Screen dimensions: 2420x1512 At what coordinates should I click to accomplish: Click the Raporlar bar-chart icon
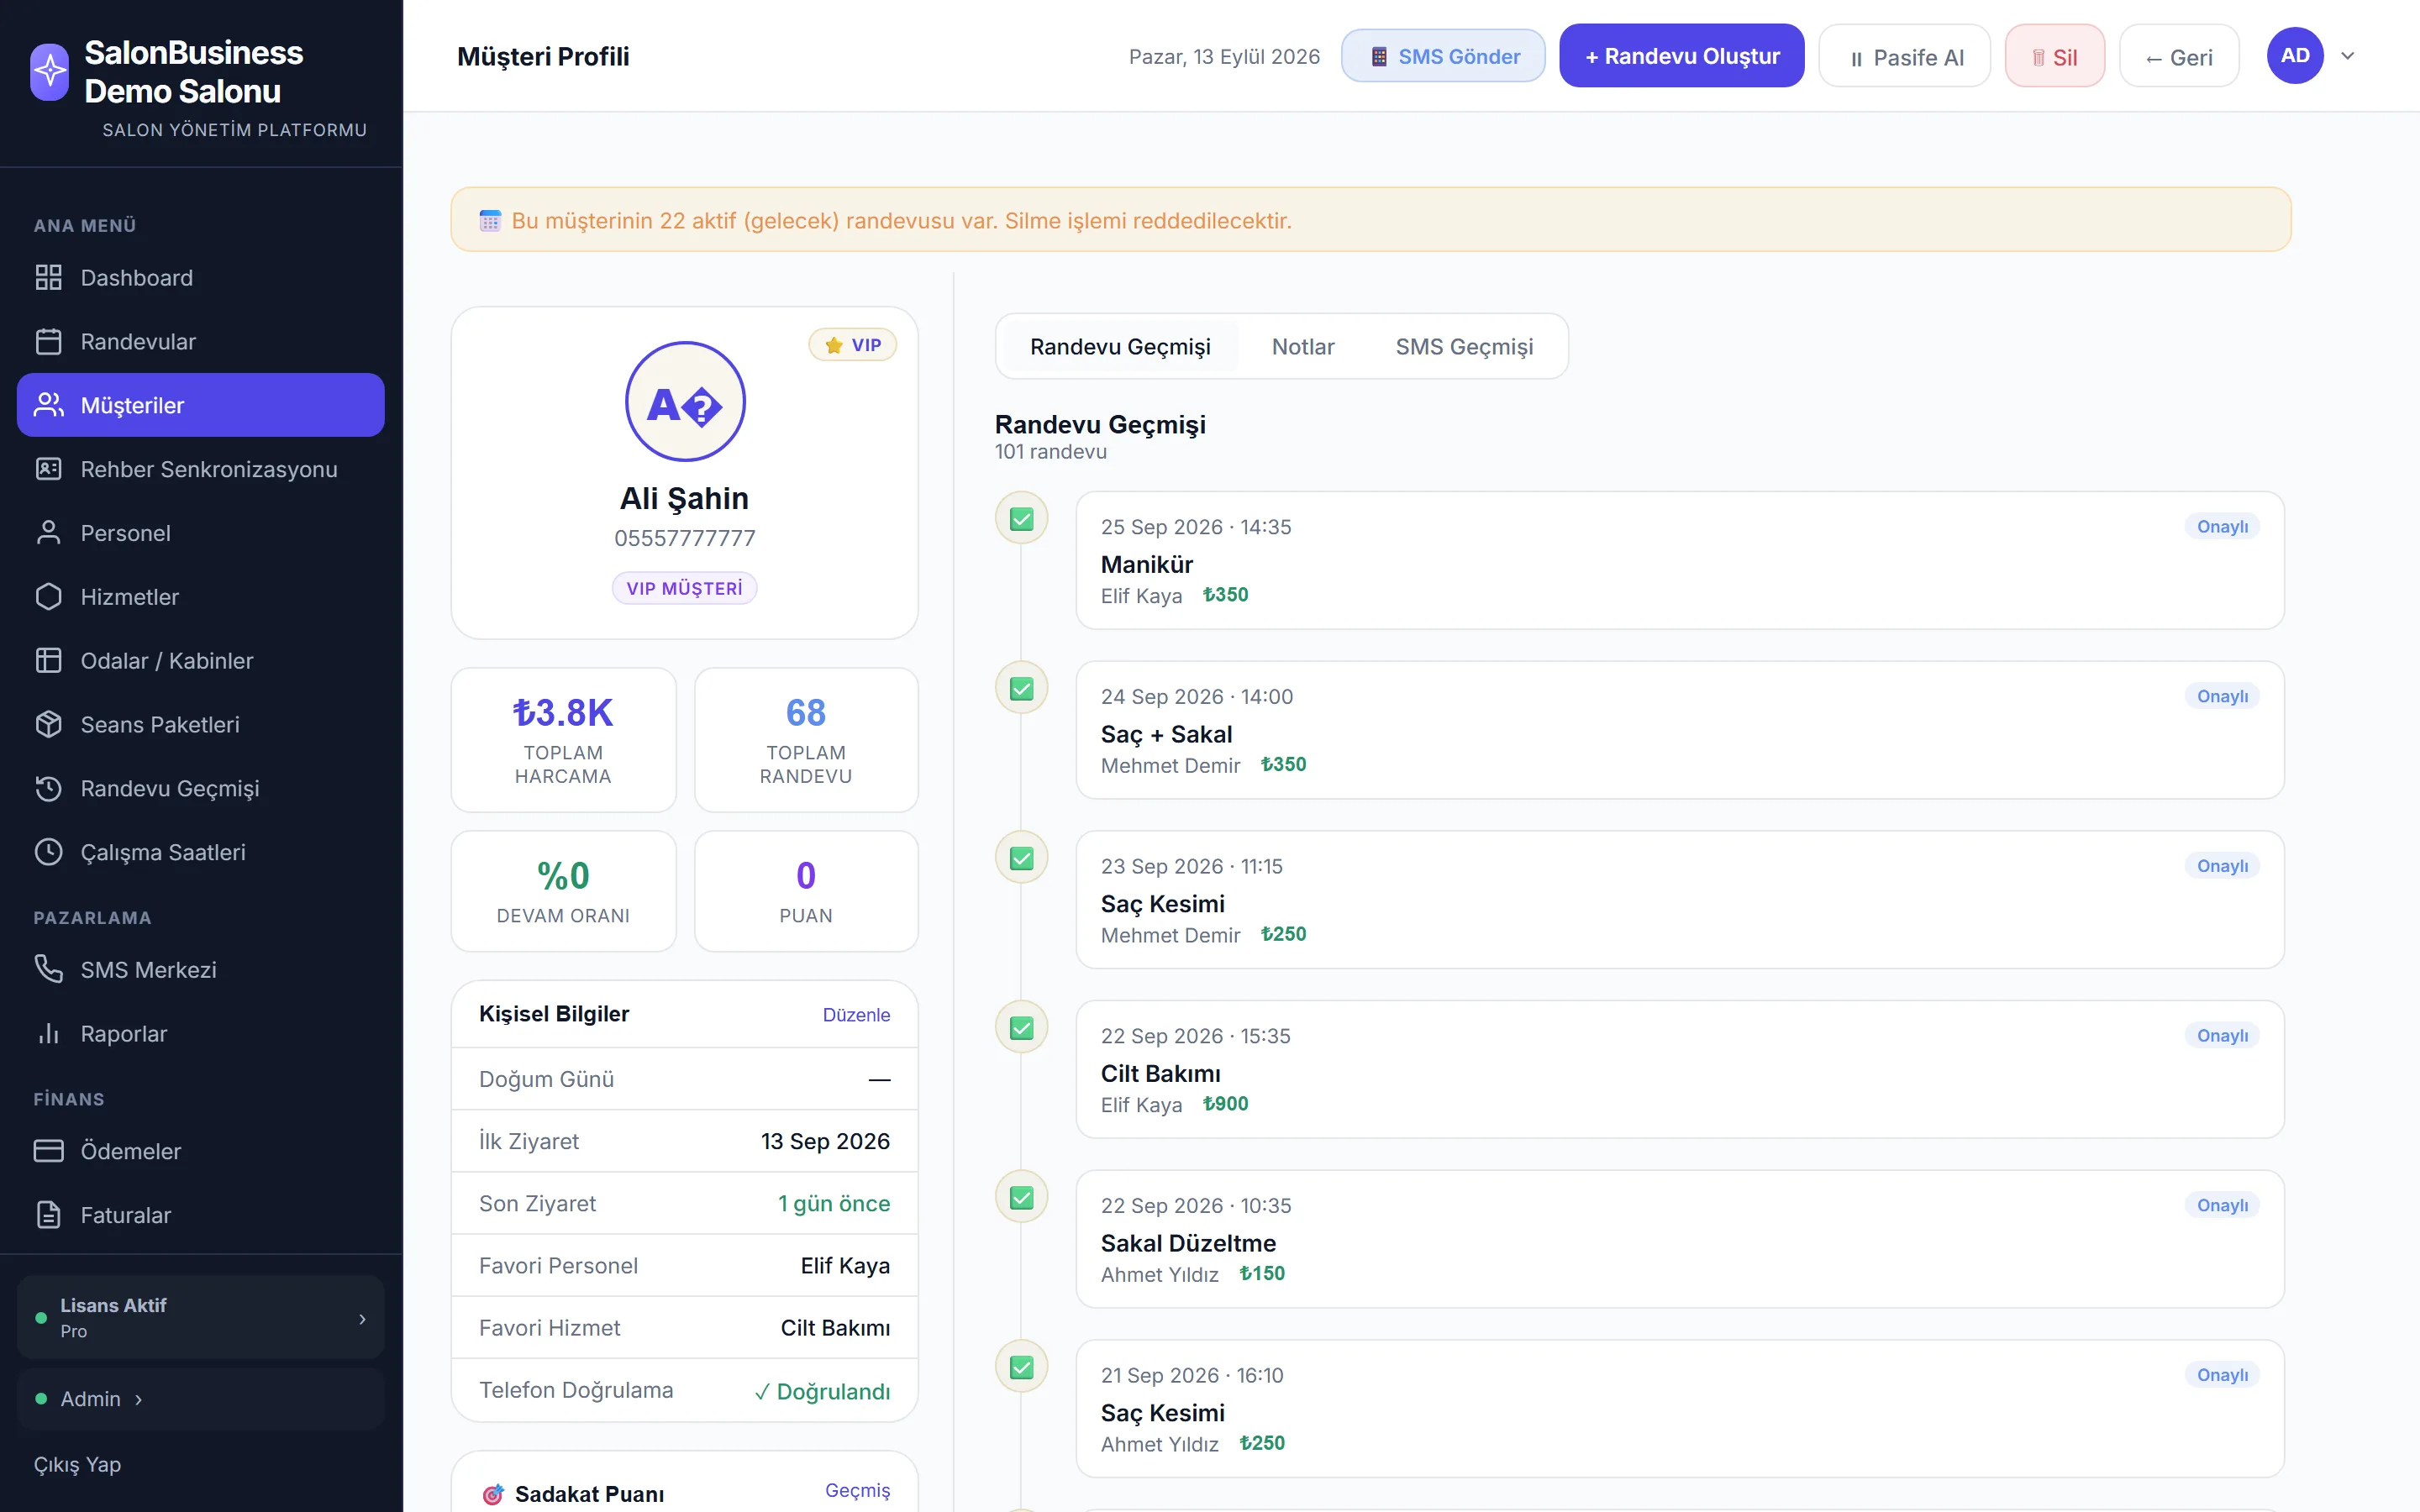(48, 1034)
